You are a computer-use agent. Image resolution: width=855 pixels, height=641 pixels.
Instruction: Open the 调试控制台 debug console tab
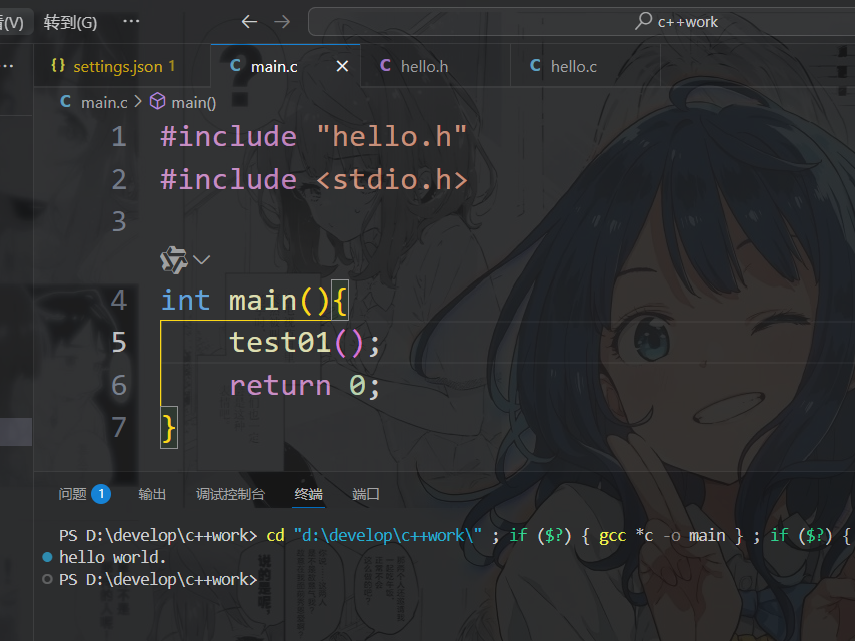[x=230, y=494]
